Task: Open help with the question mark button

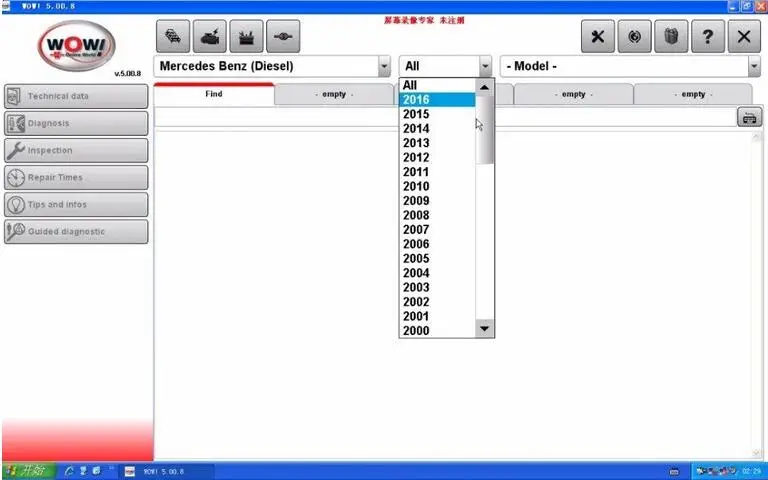Action: coord(708,36)
